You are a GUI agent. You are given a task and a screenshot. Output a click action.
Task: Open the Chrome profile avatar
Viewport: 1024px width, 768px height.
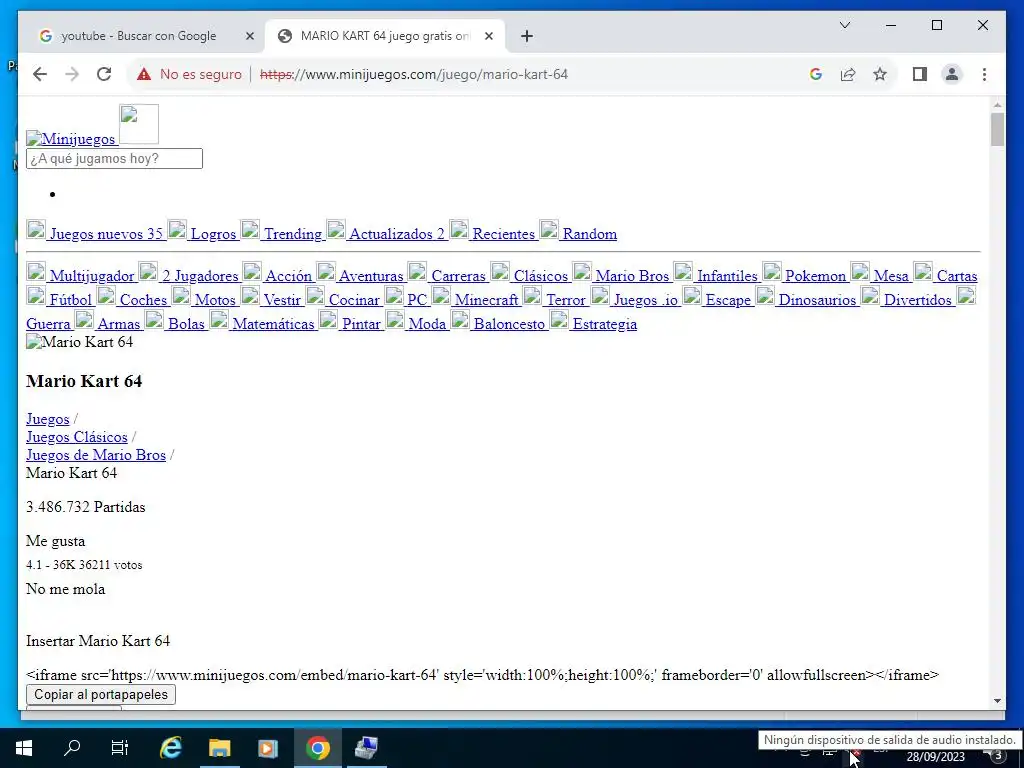tap(952, 74)
